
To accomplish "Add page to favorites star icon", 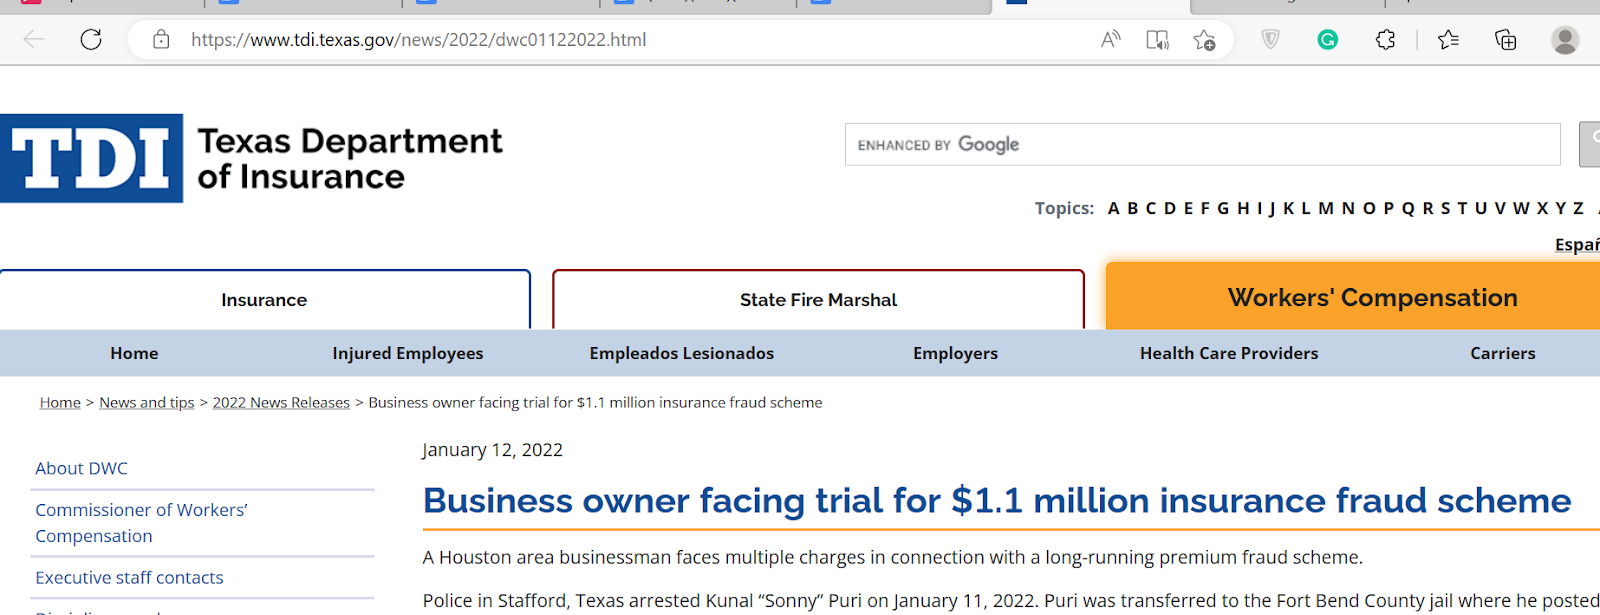I will click(x=1204, y=40).
